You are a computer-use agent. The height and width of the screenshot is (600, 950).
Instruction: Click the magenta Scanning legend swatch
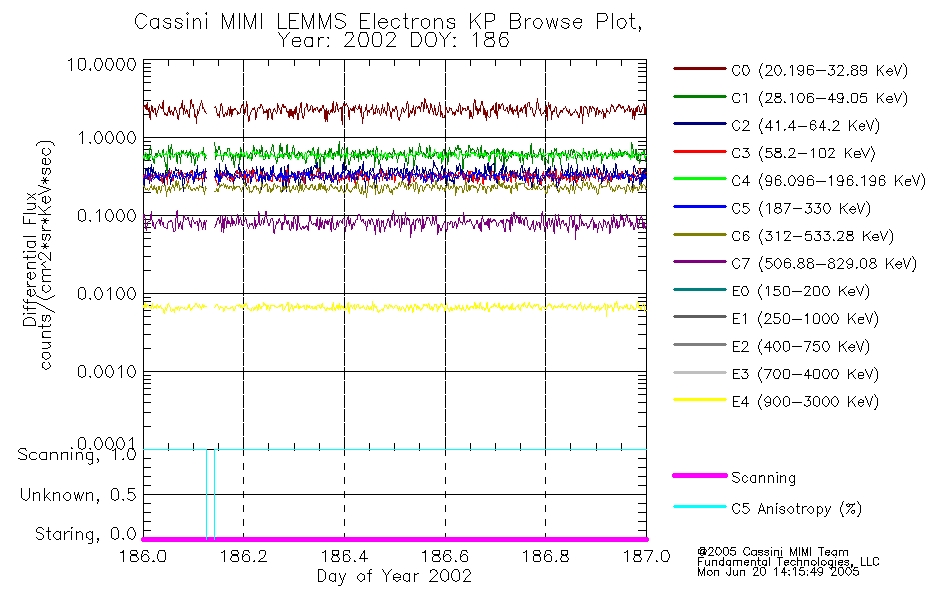[699, 476]
